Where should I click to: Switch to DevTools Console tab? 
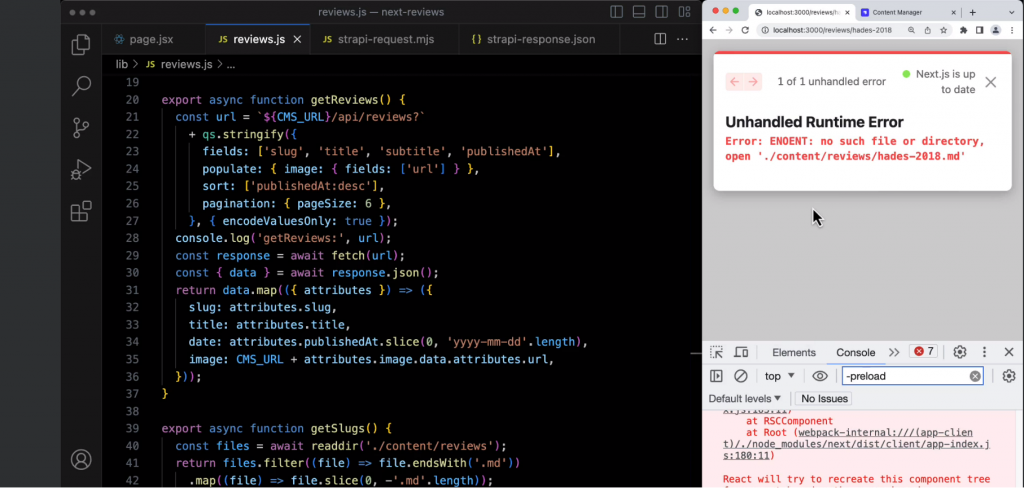pos(856,352)
